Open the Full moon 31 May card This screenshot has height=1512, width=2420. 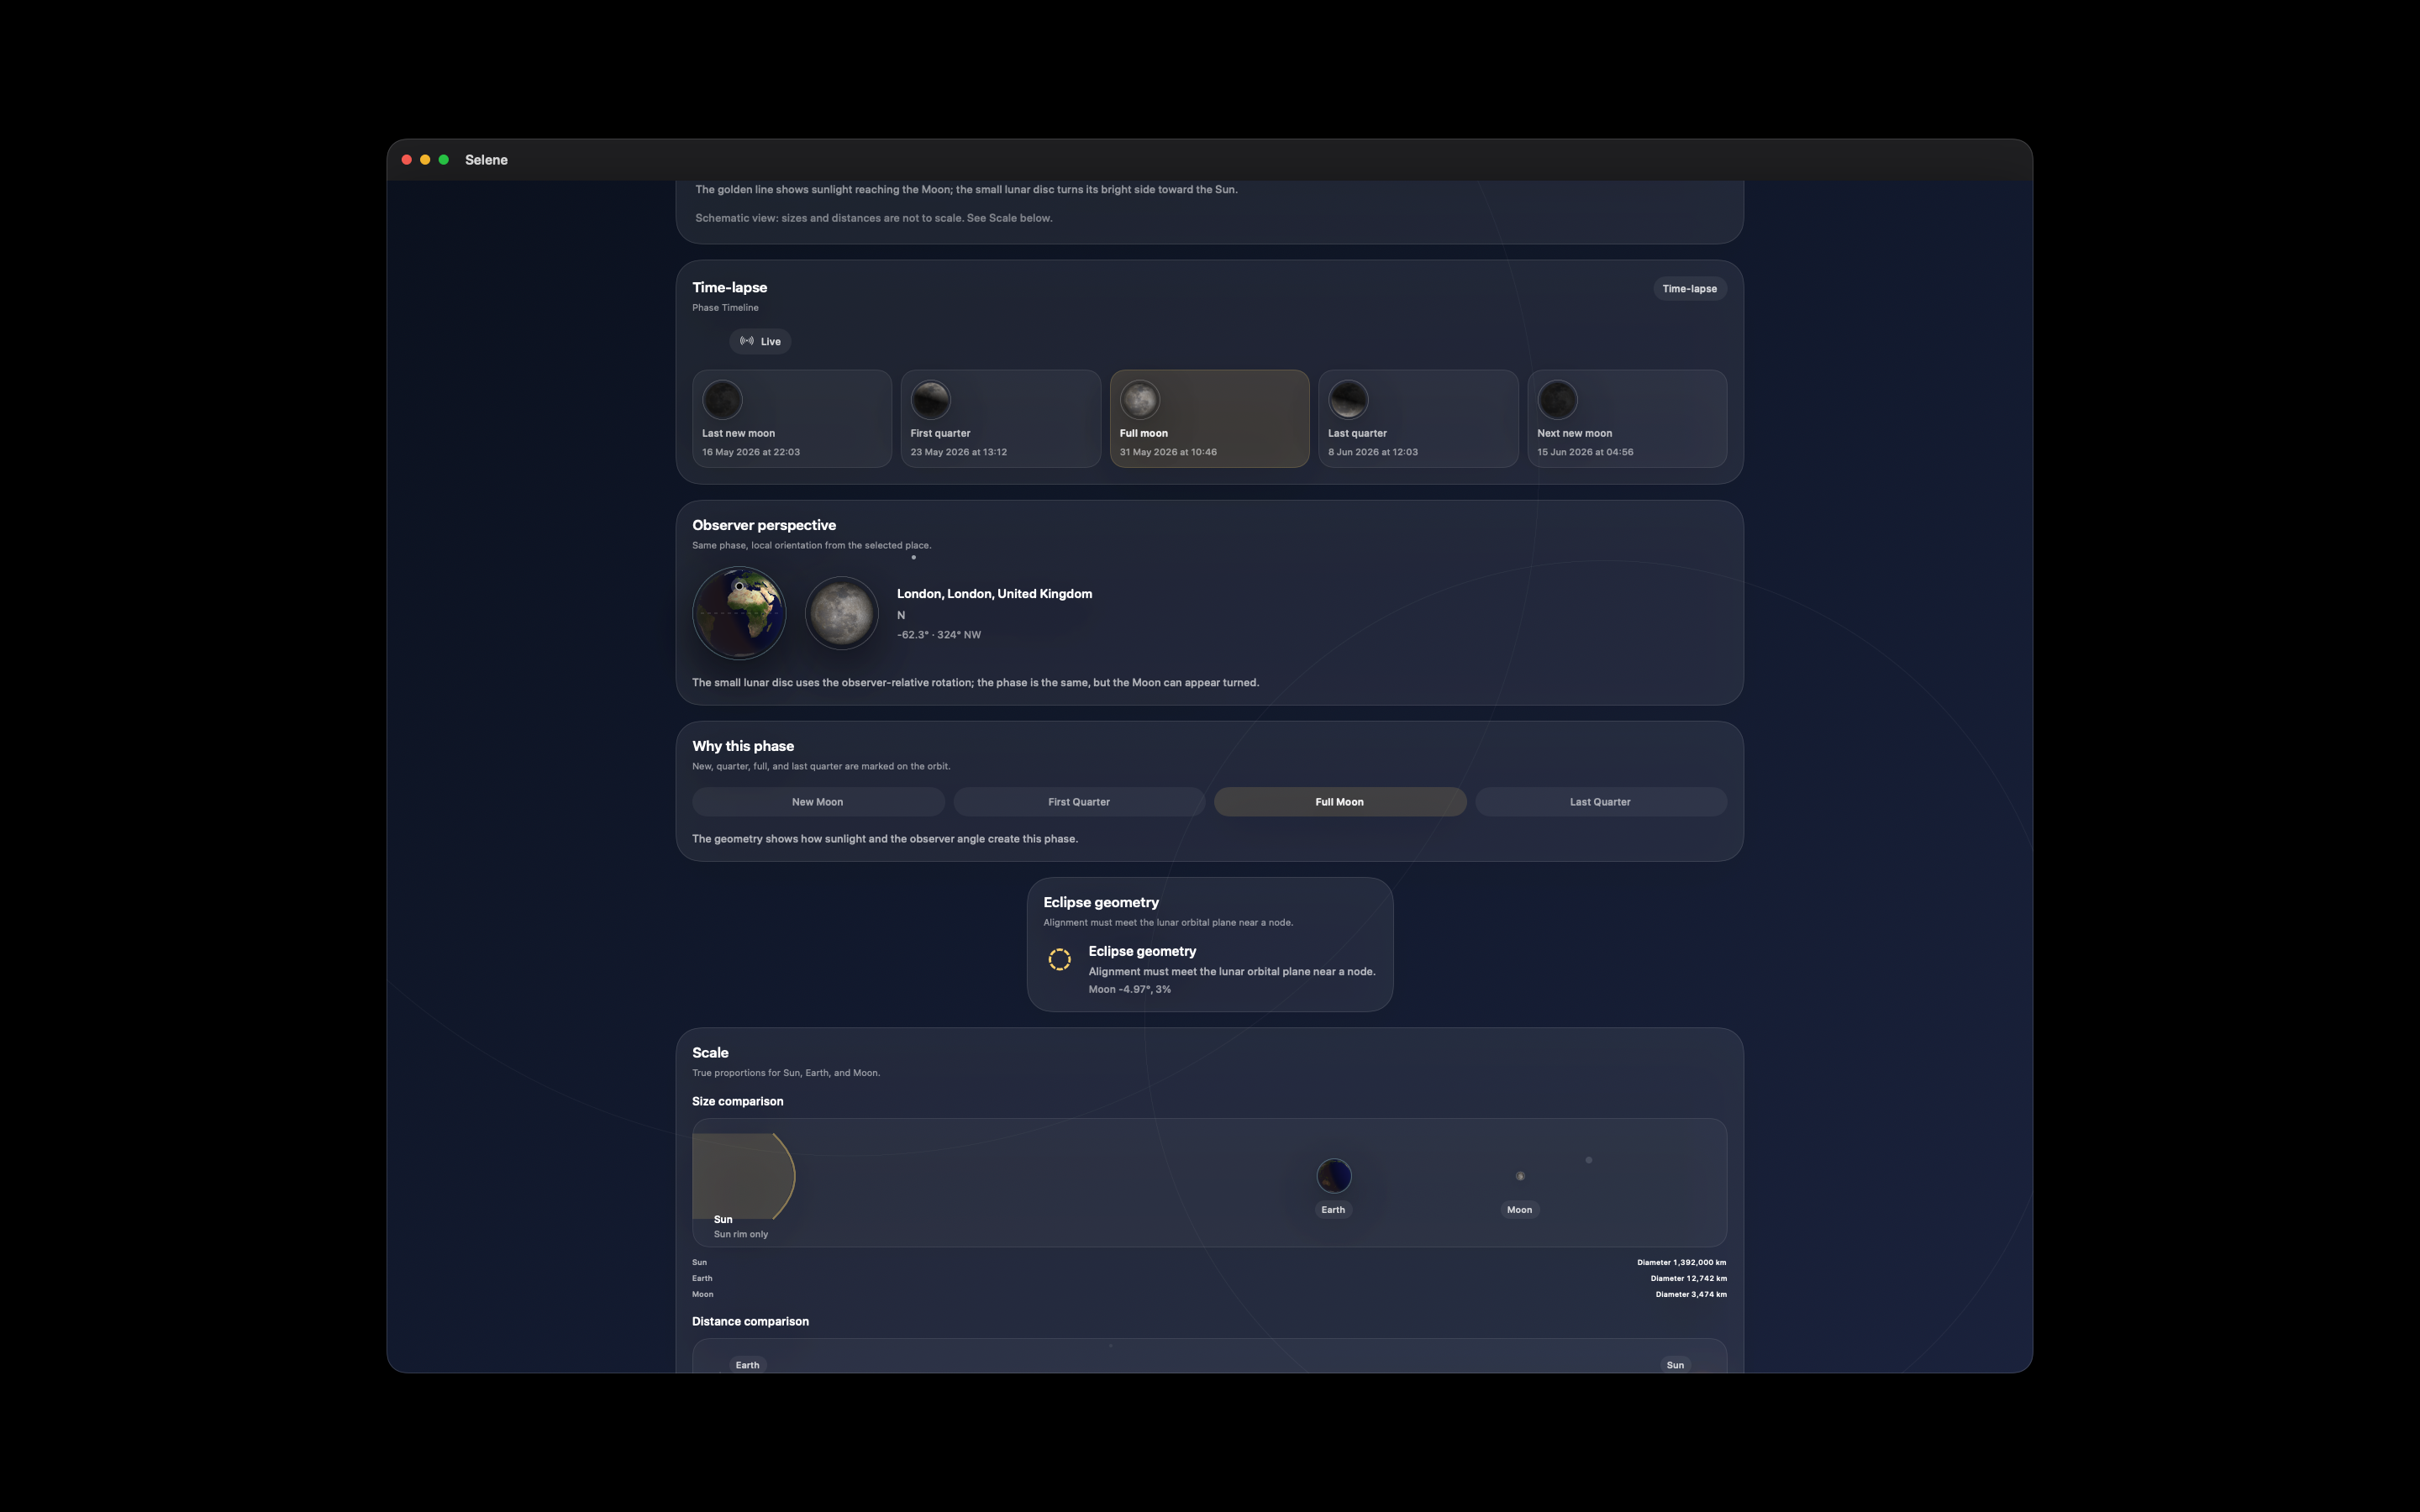pos(1209,419)
